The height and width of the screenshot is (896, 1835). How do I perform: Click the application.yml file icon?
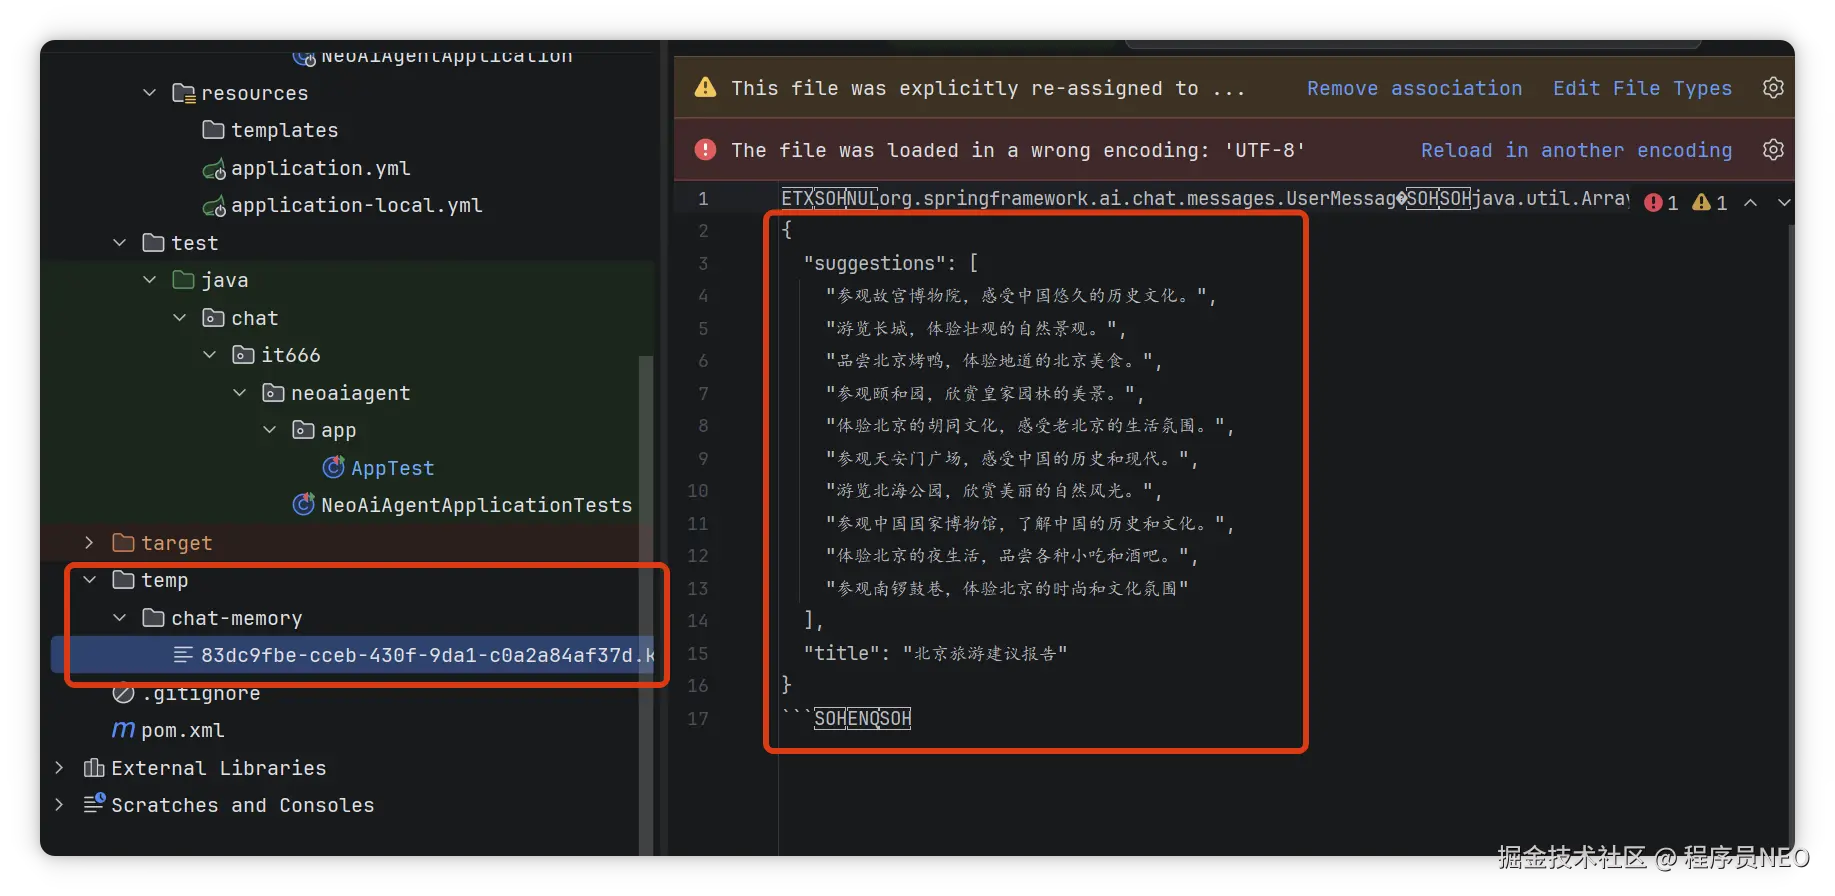(214, 169)
